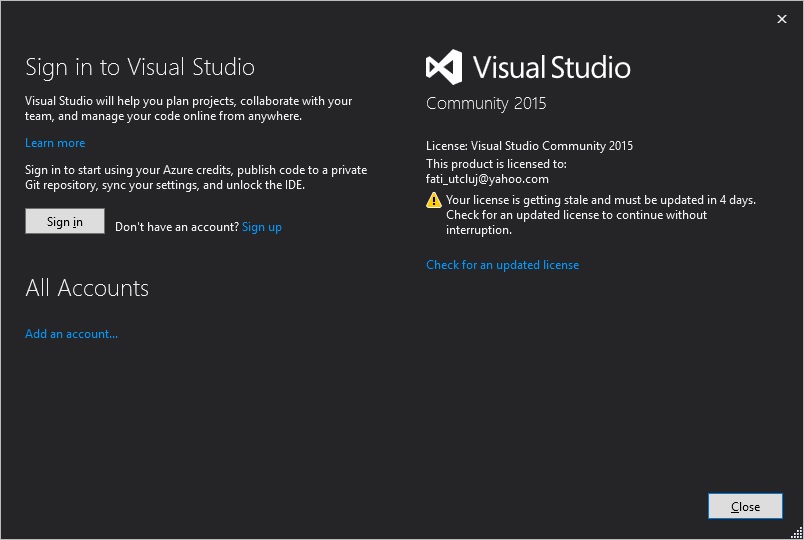Click 'License: Visual Studio Community 2015' text
The height and width of the screenshot is (540, 804).
coord(529,146)
